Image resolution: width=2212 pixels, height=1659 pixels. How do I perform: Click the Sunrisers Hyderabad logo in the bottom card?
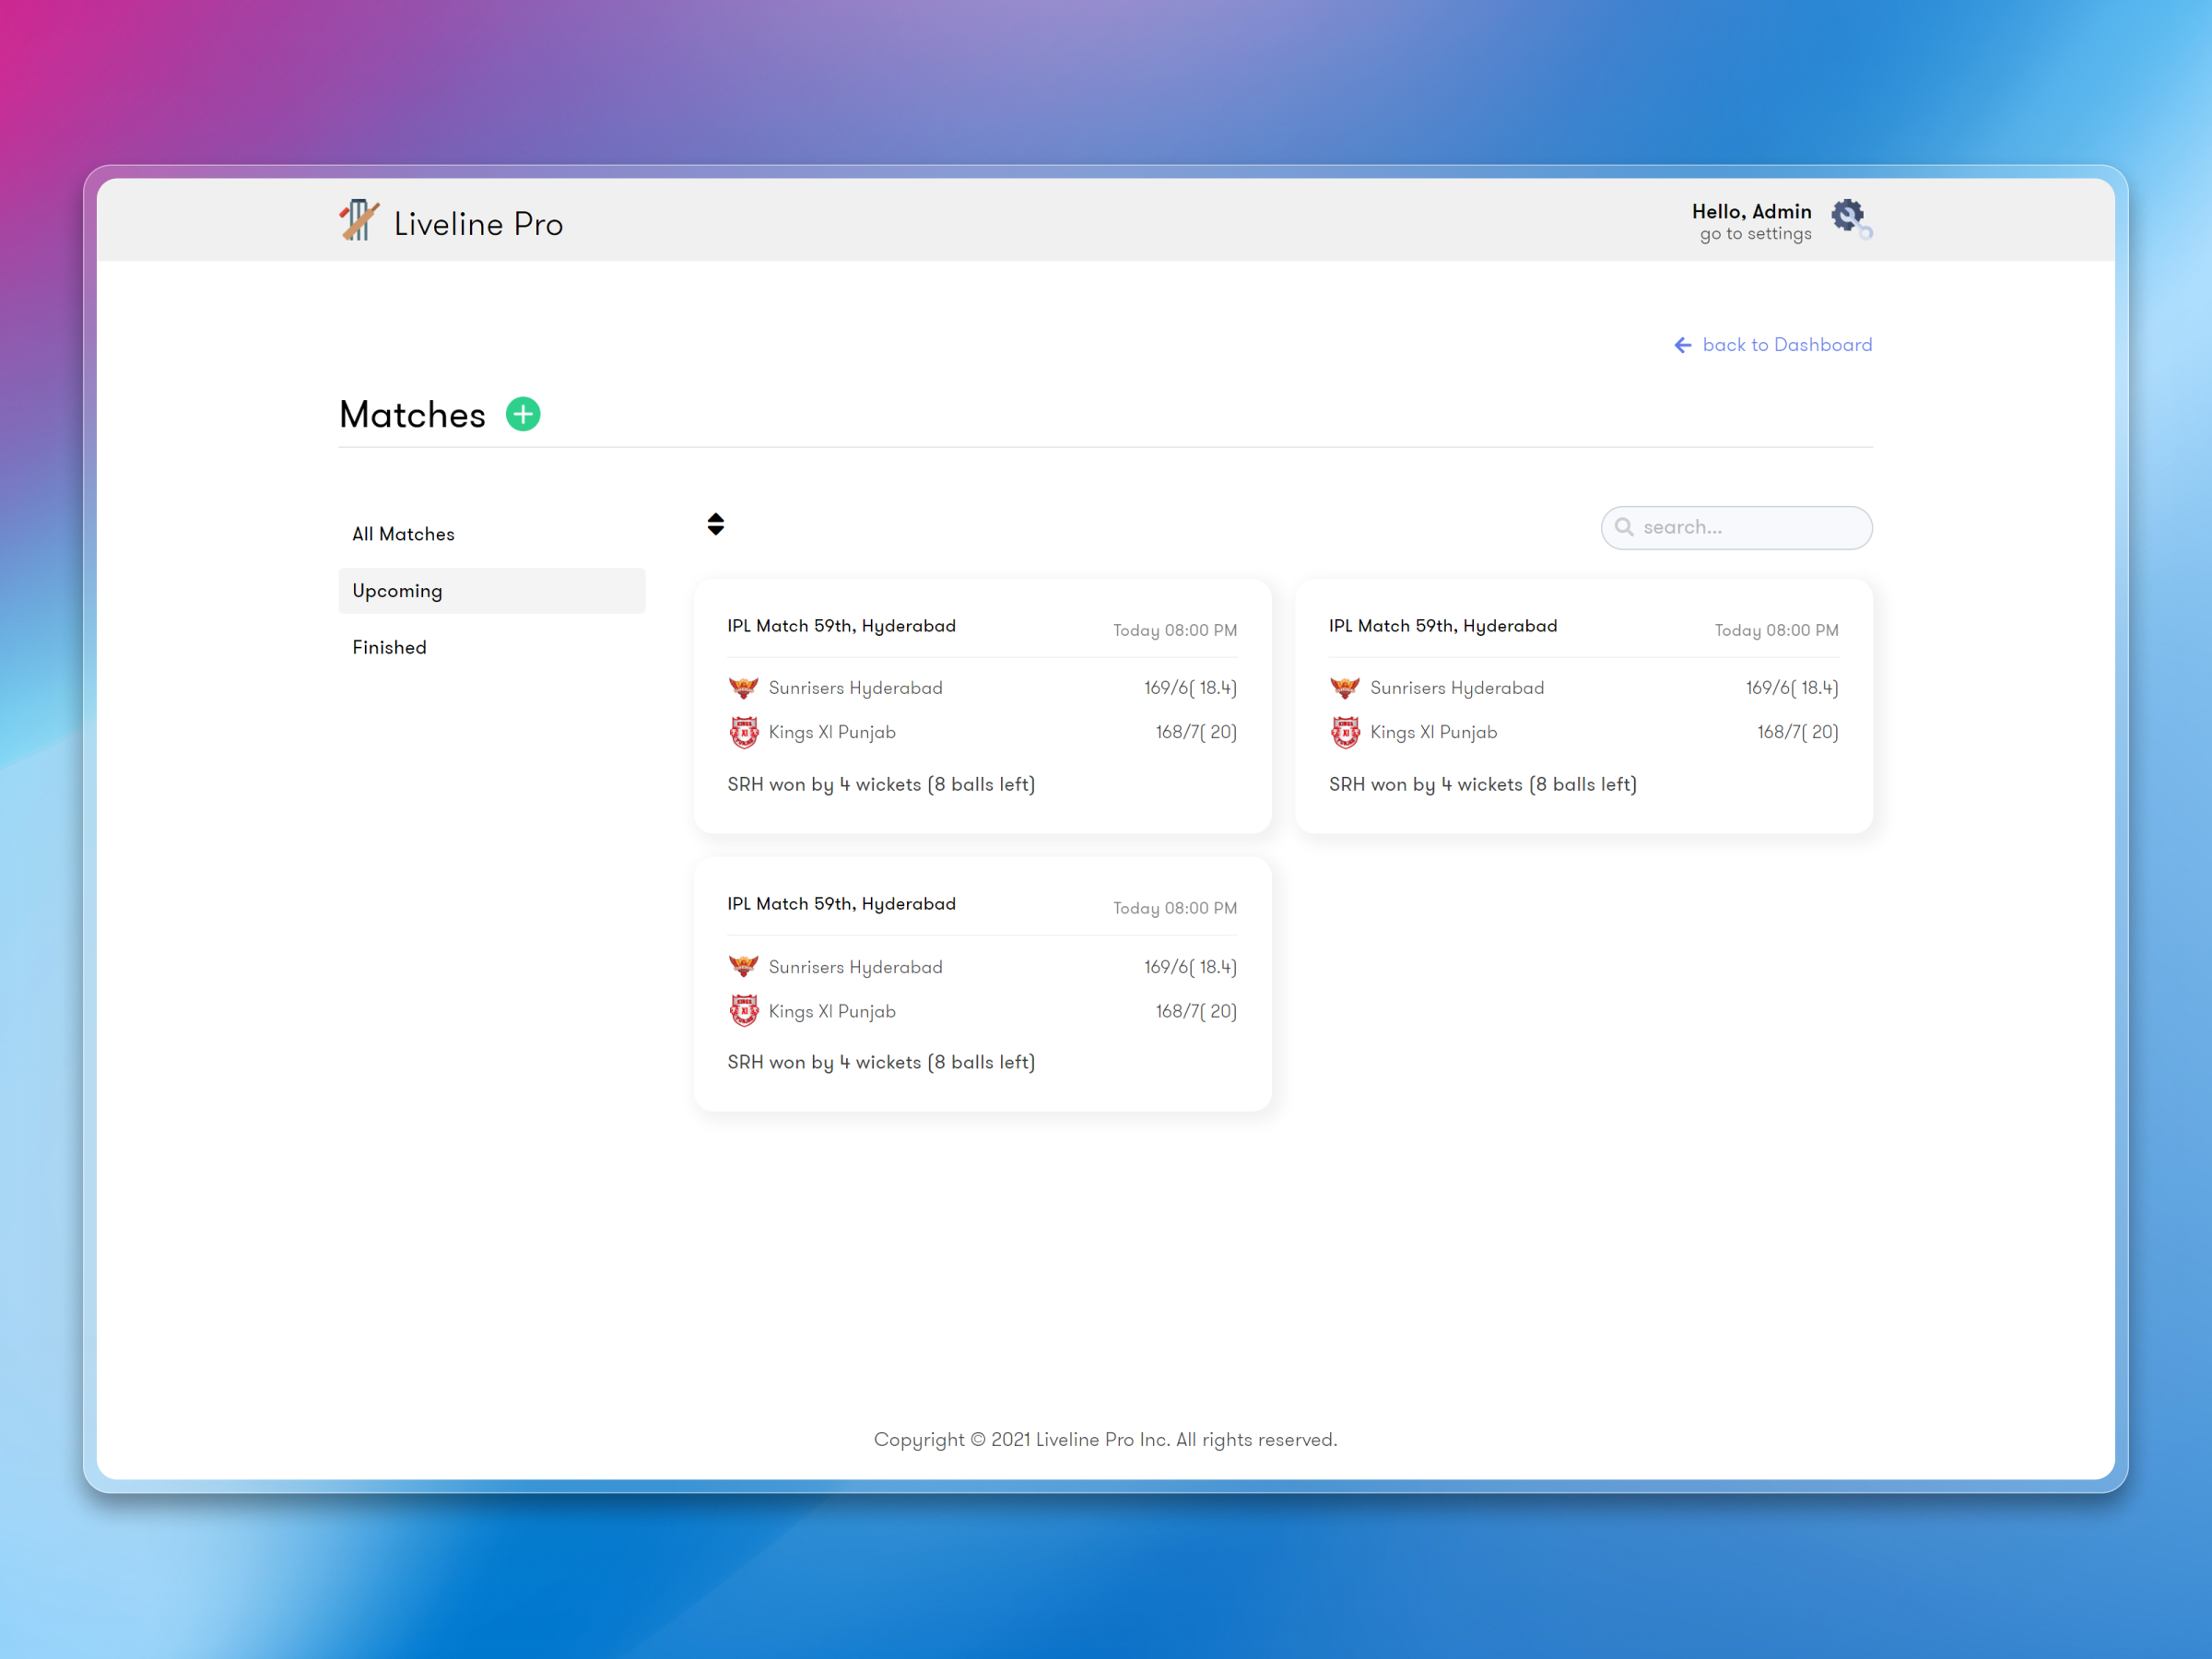(745, 966)
